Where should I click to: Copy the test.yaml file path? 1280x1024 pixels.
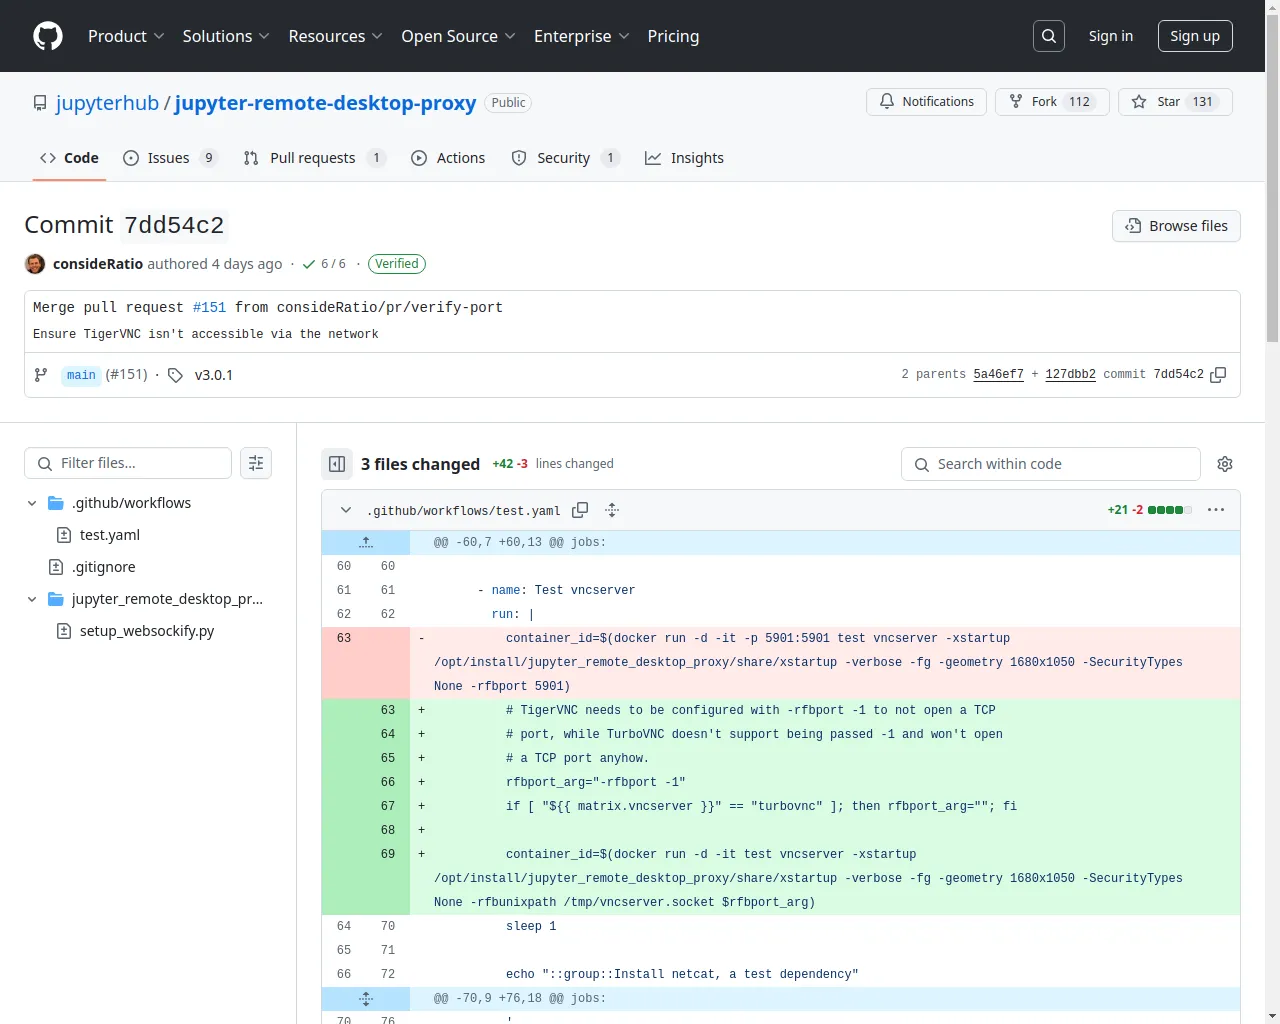click(580, 510)
